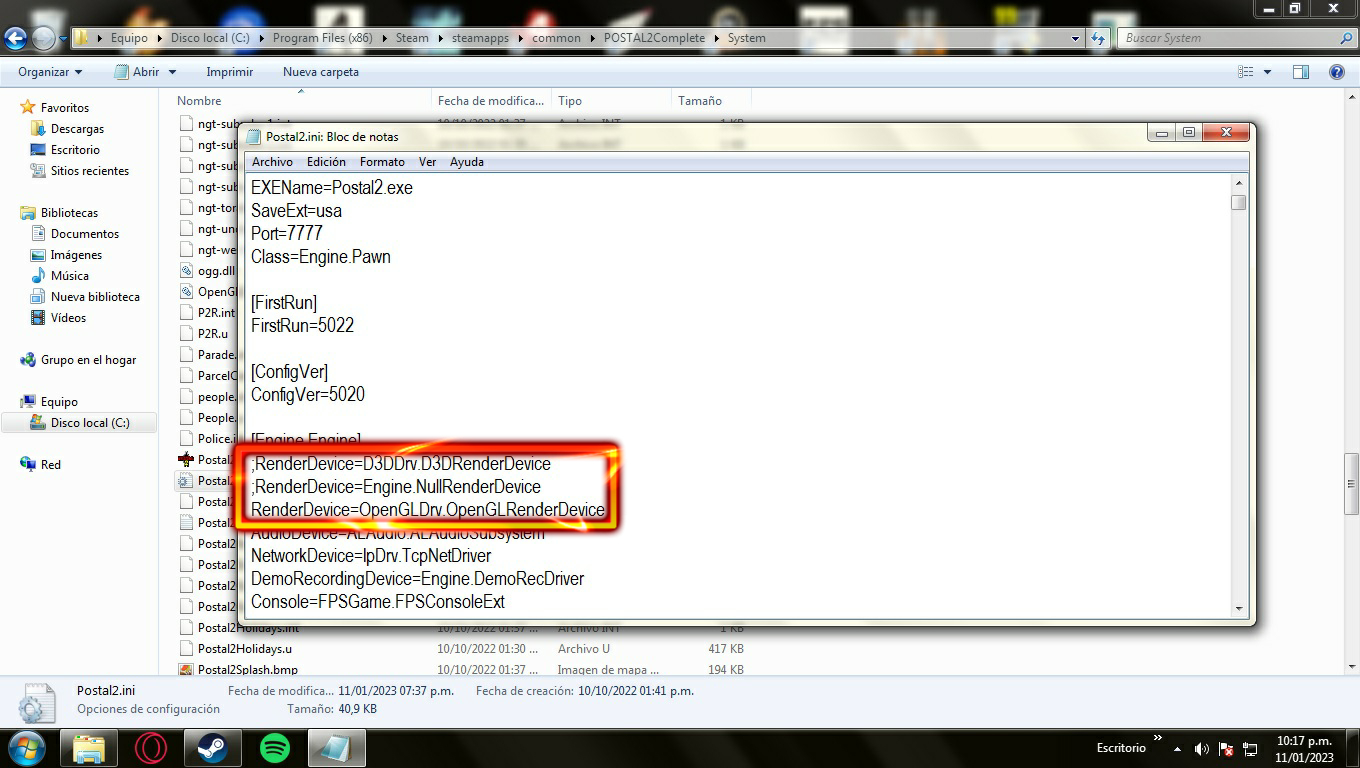Open the Descargas folder in Favoritos
This screenshot has height=768, width=1360.
(77, 129)
